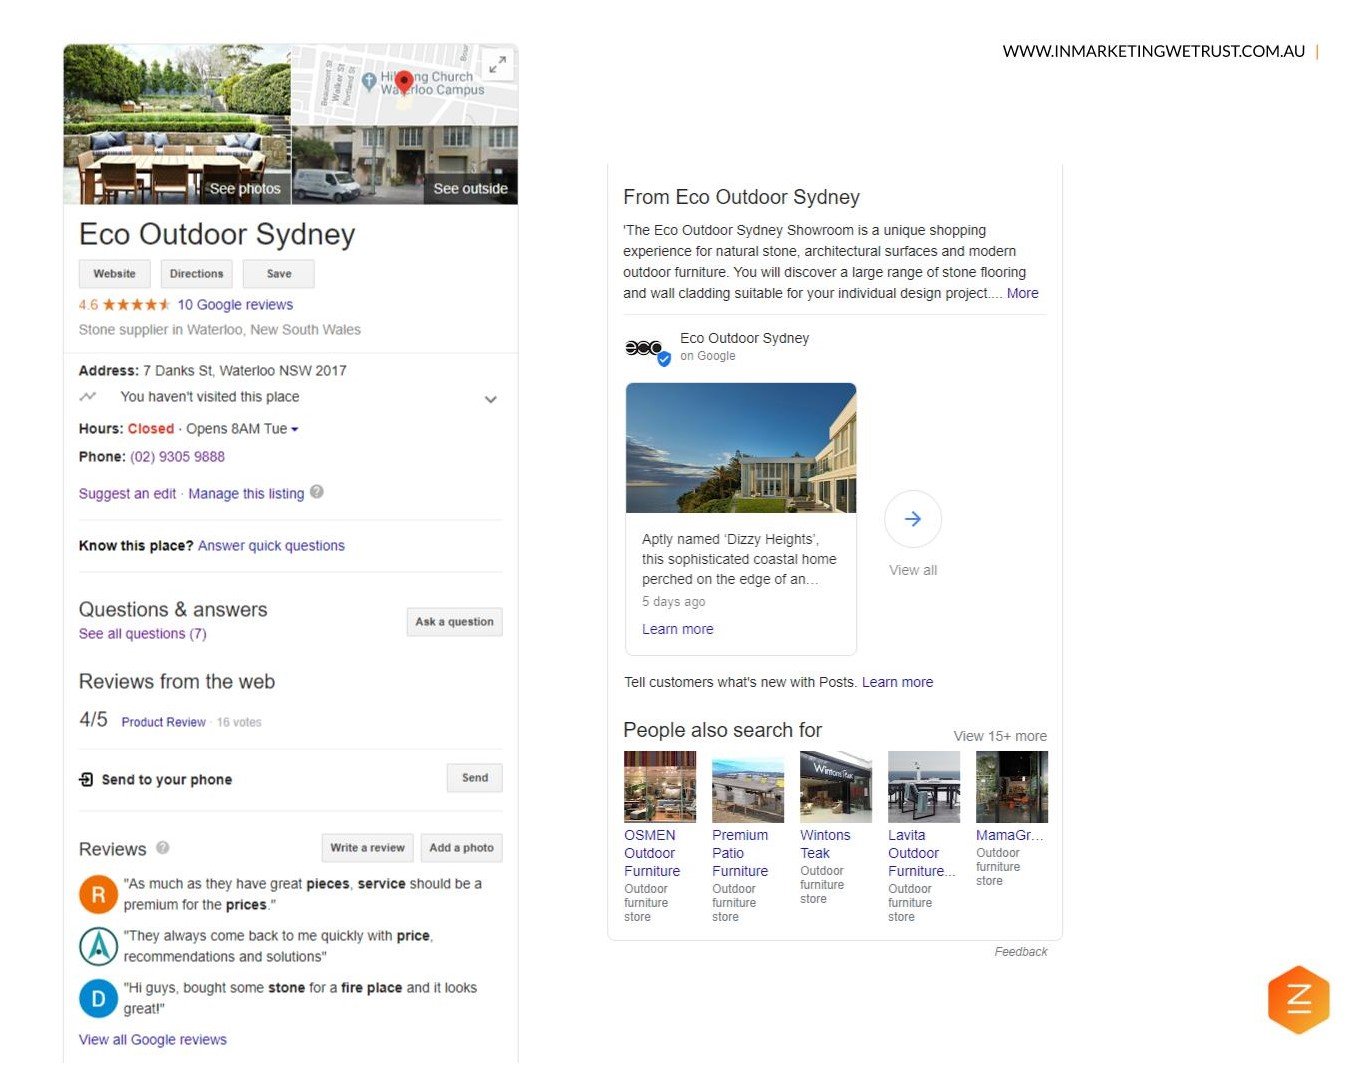The width and height of the screenshot is (1367, 1078).
Task: Click the blue D reviewer avatar
Action: pyautogui.click(x=98, y=998)
